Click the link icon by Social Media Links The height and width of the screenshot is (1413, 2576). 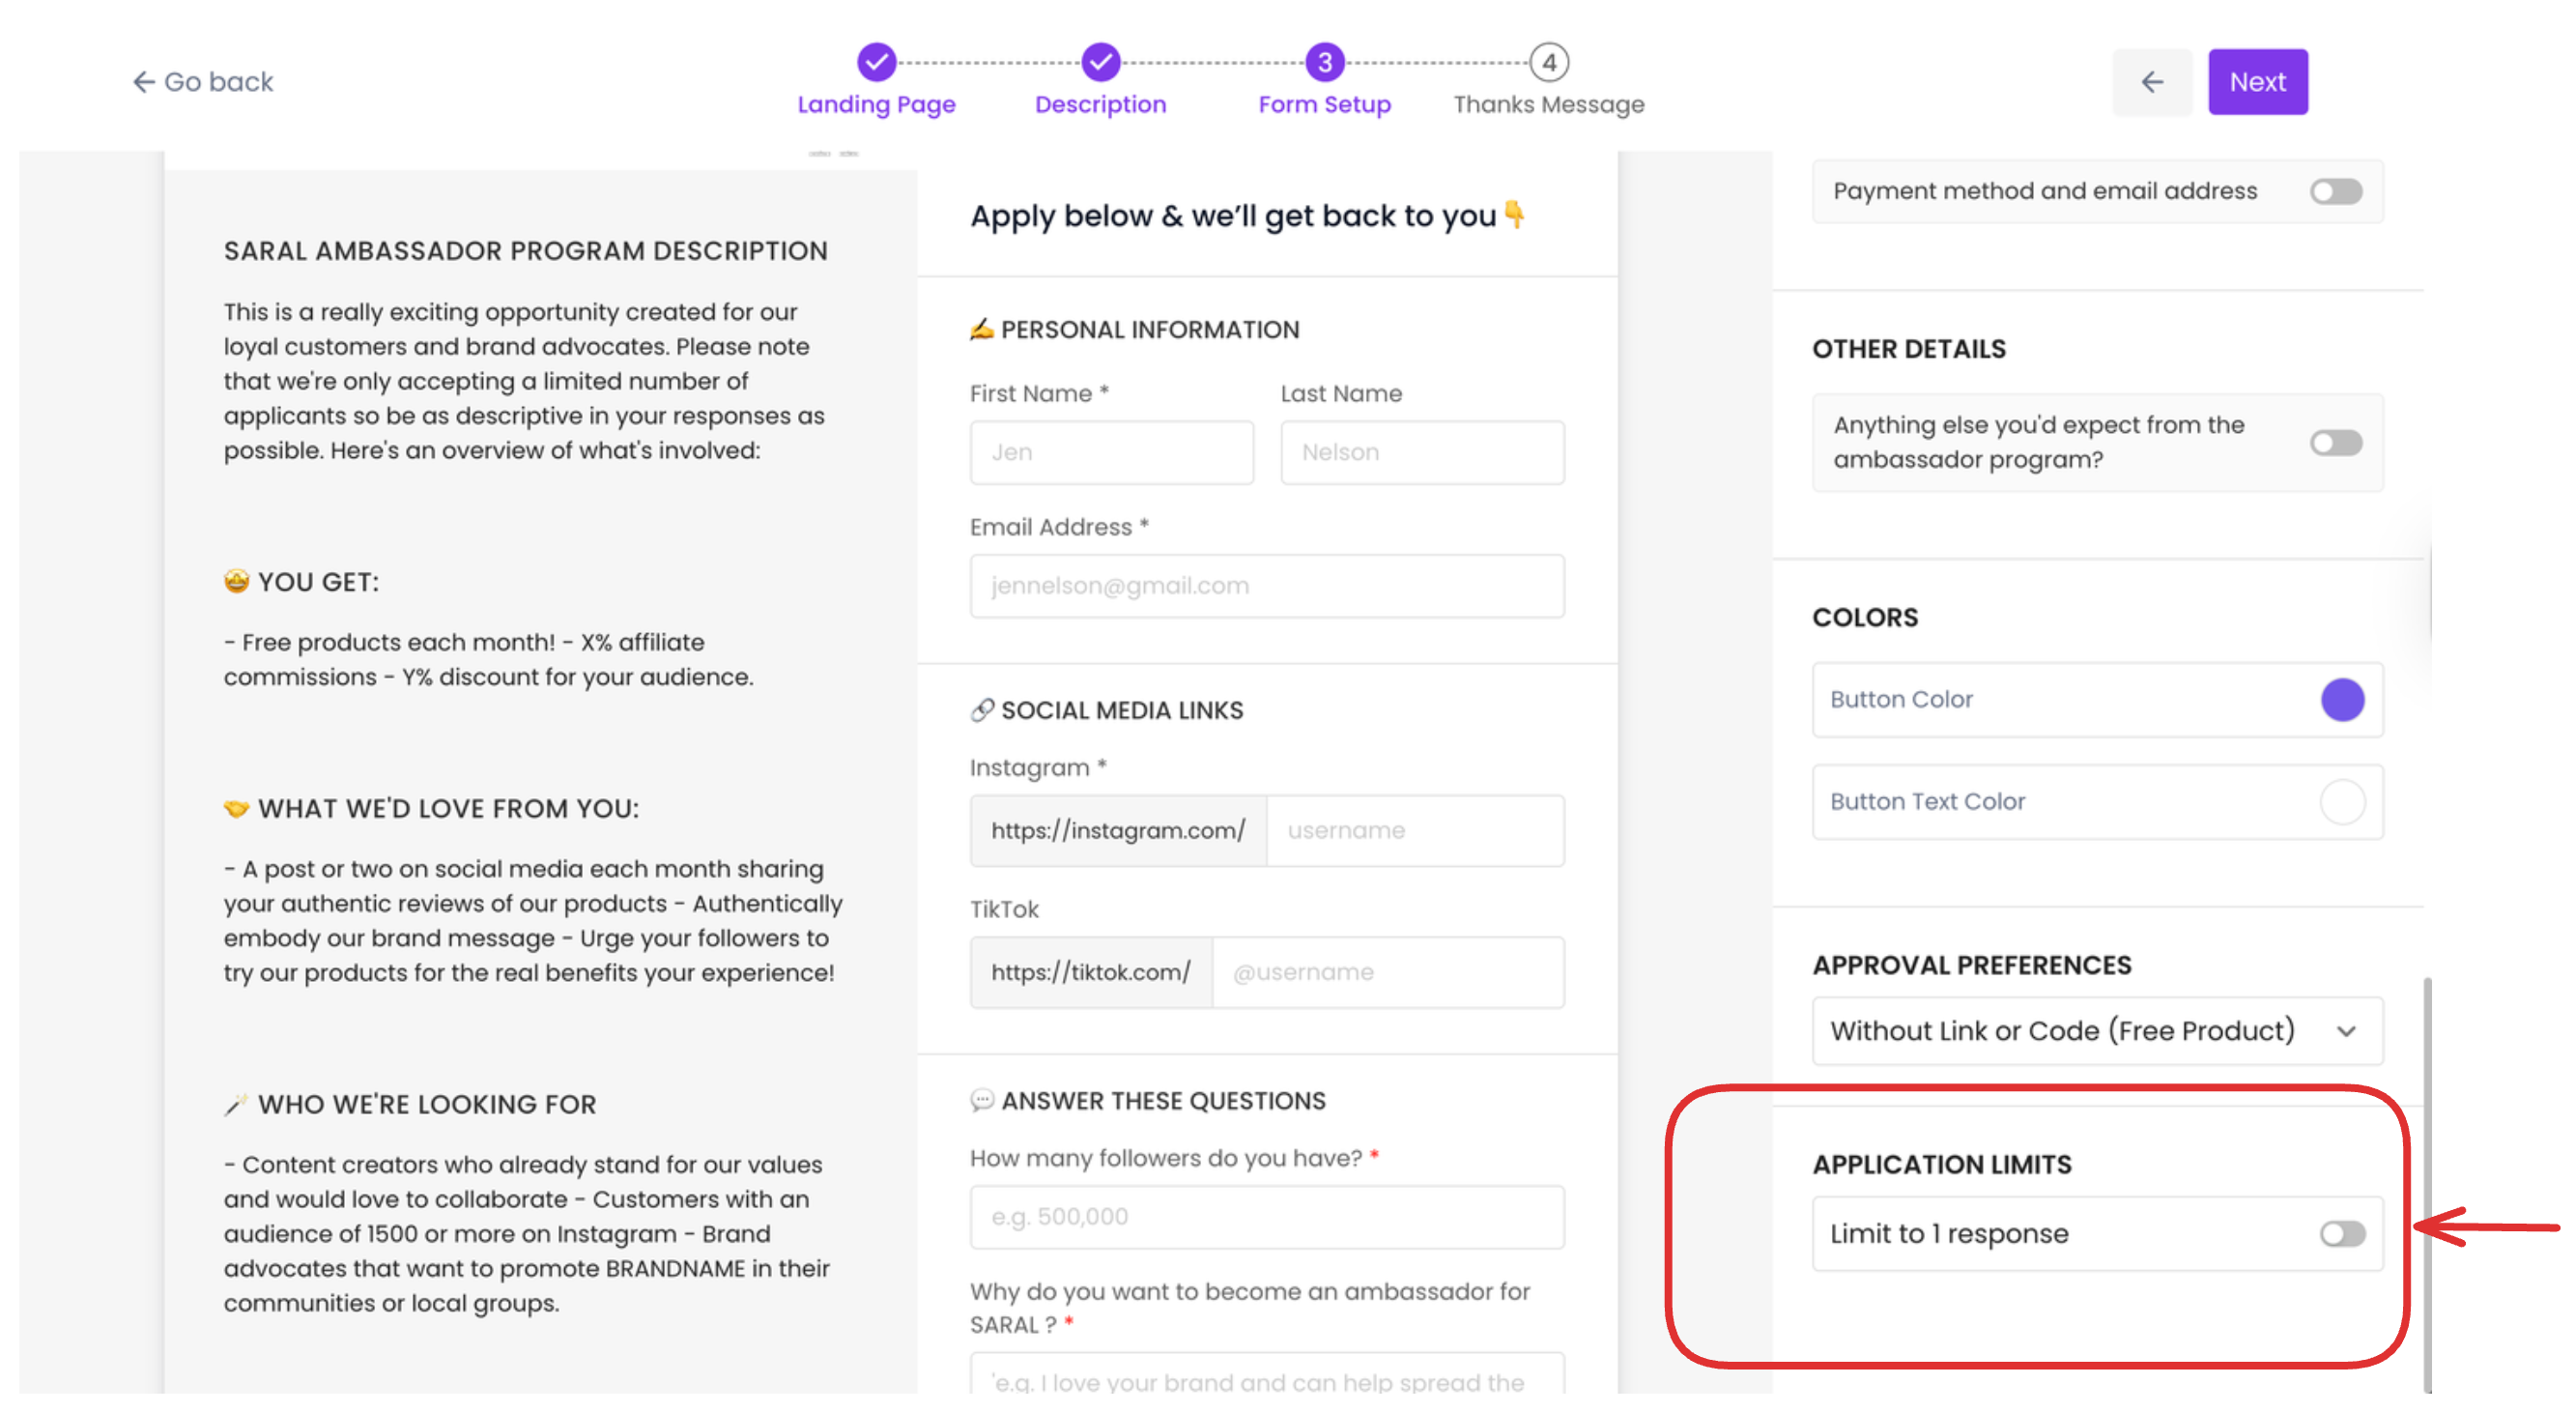(x=981, y=710)
